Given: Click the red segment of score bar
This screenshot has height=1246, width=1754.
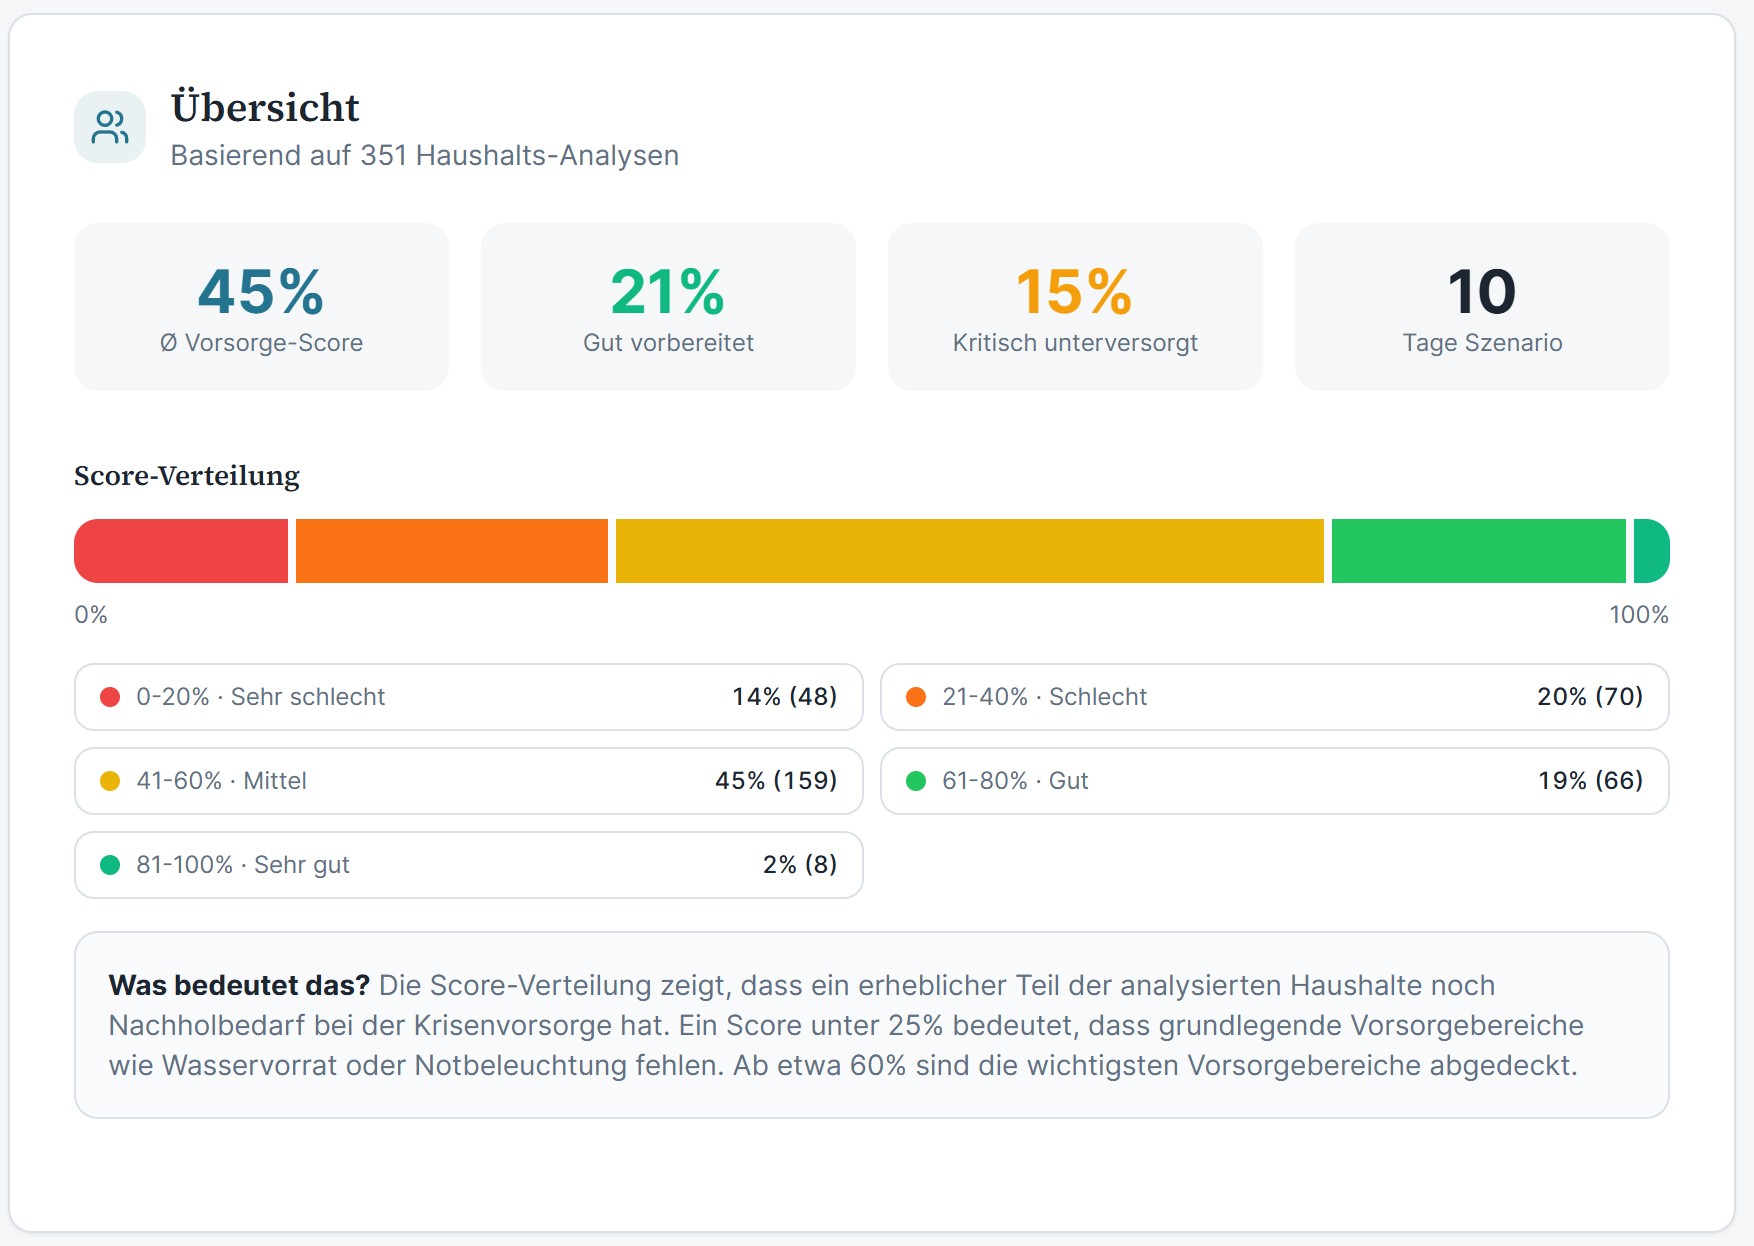Looking at the screenshot, I should 181,551.
